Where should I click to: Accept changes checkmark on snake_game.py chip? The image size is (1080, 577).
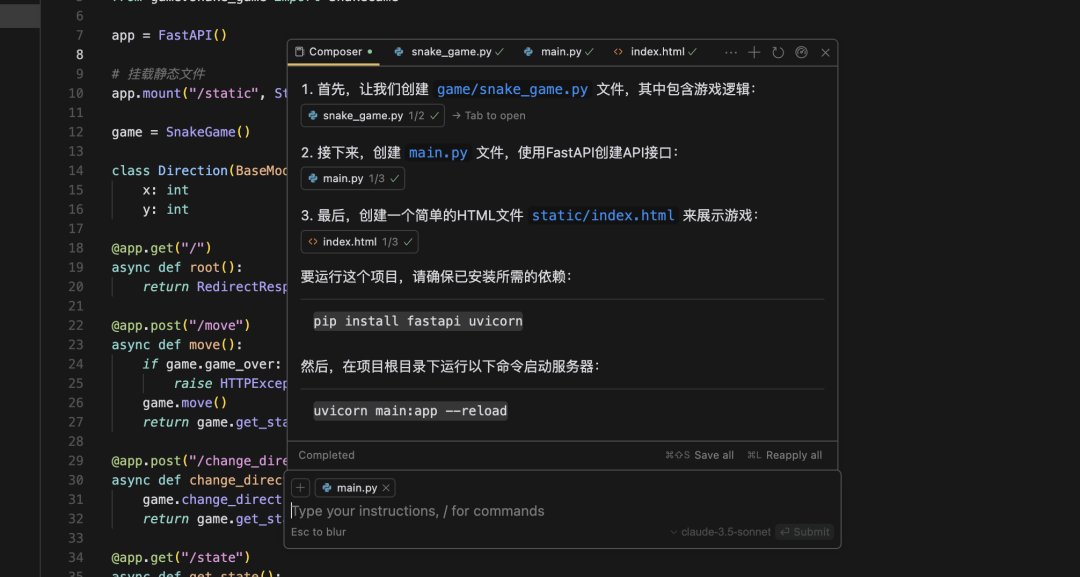click(x=435, y=116)
